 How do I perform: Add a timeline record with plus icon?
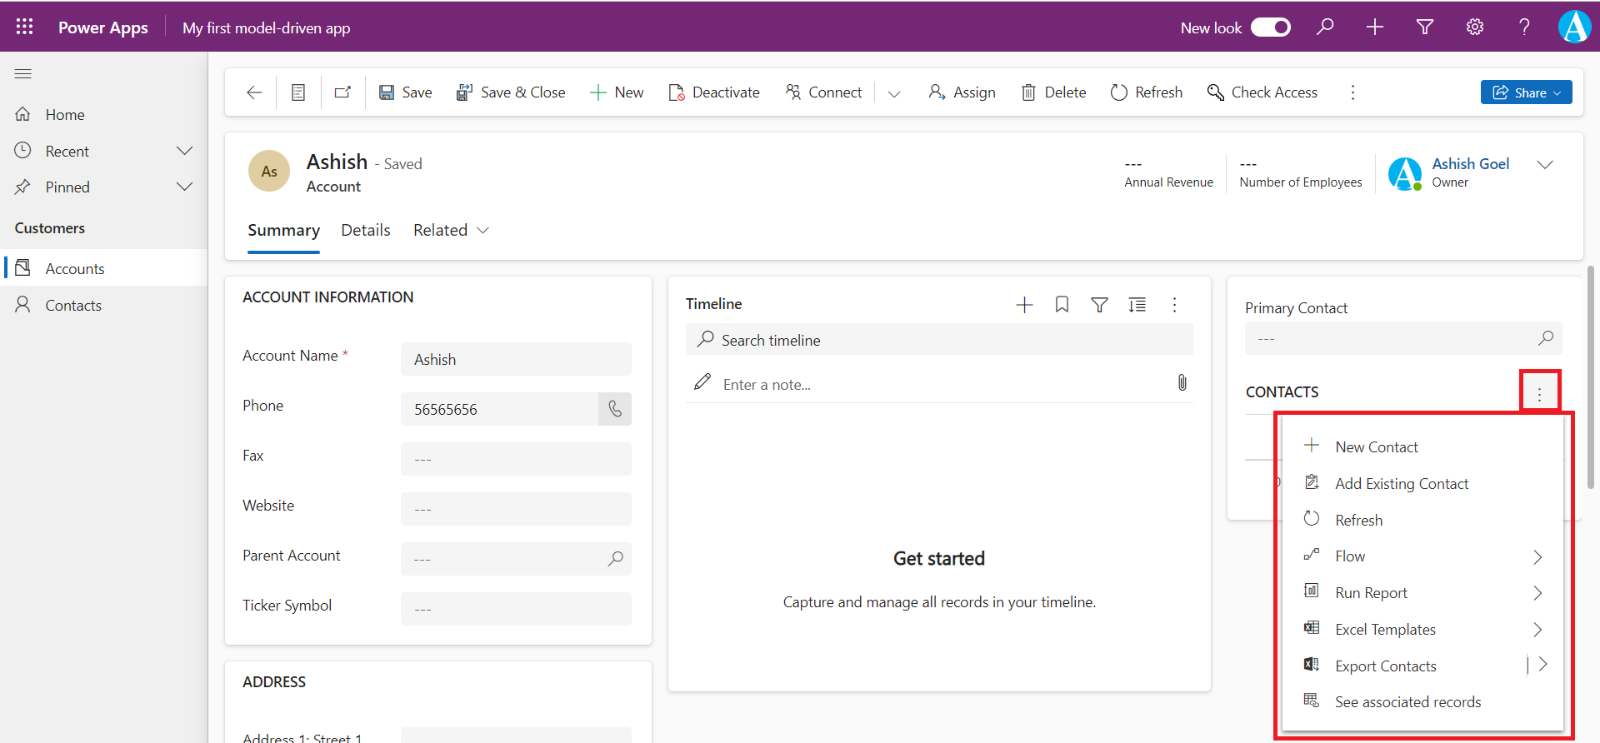(x=1024, y=304)
